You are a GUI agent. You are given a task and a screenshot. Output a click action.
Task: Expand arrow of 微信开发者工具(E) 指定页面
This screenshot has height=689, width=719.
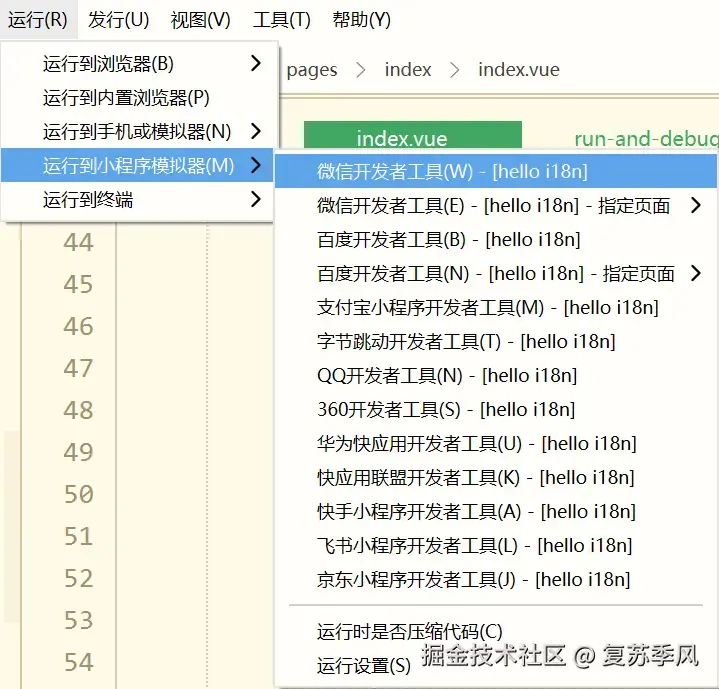pos(696,205)
